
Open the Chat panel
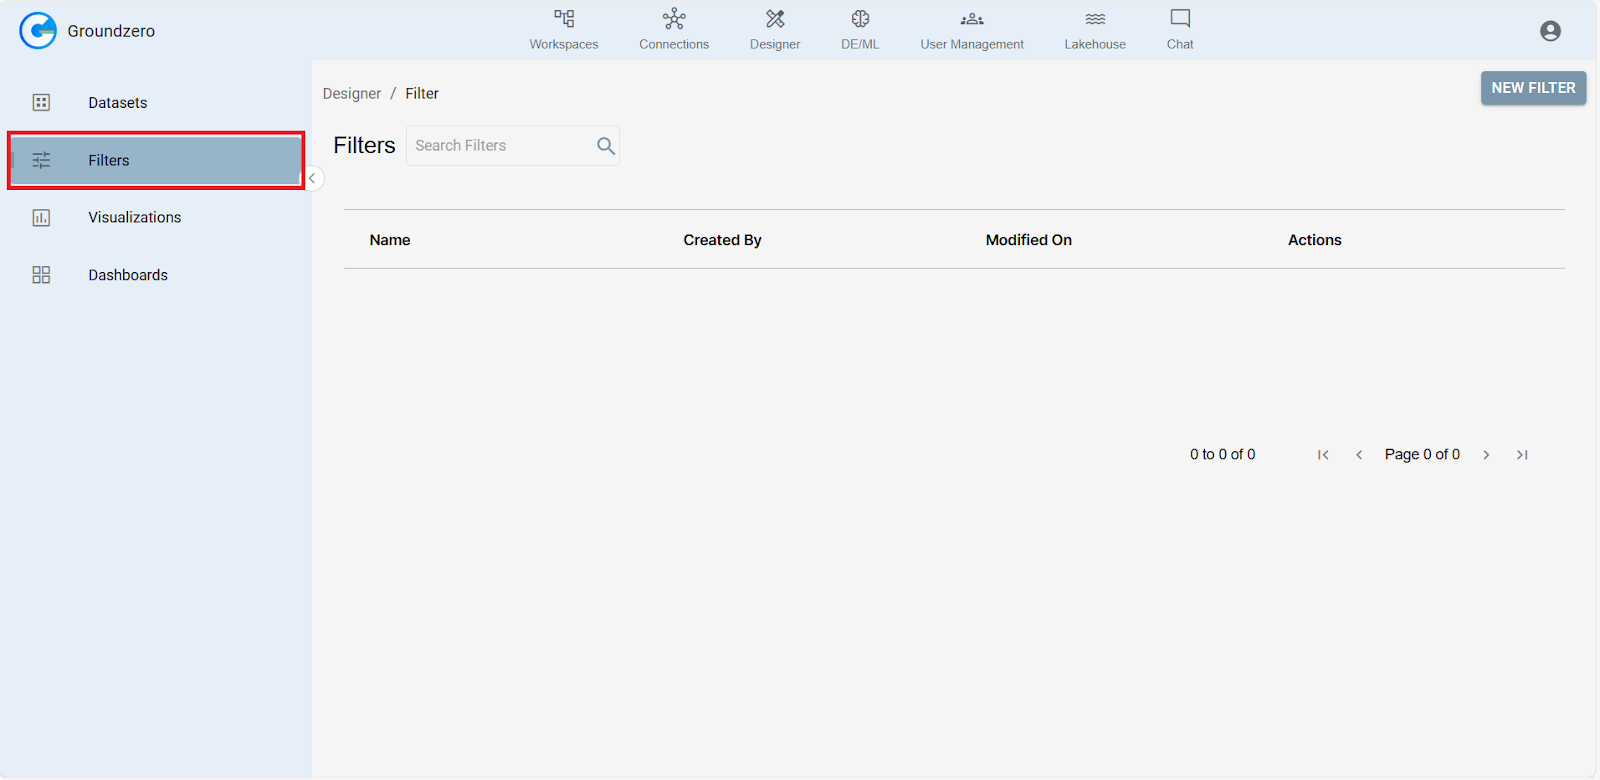1180,29
